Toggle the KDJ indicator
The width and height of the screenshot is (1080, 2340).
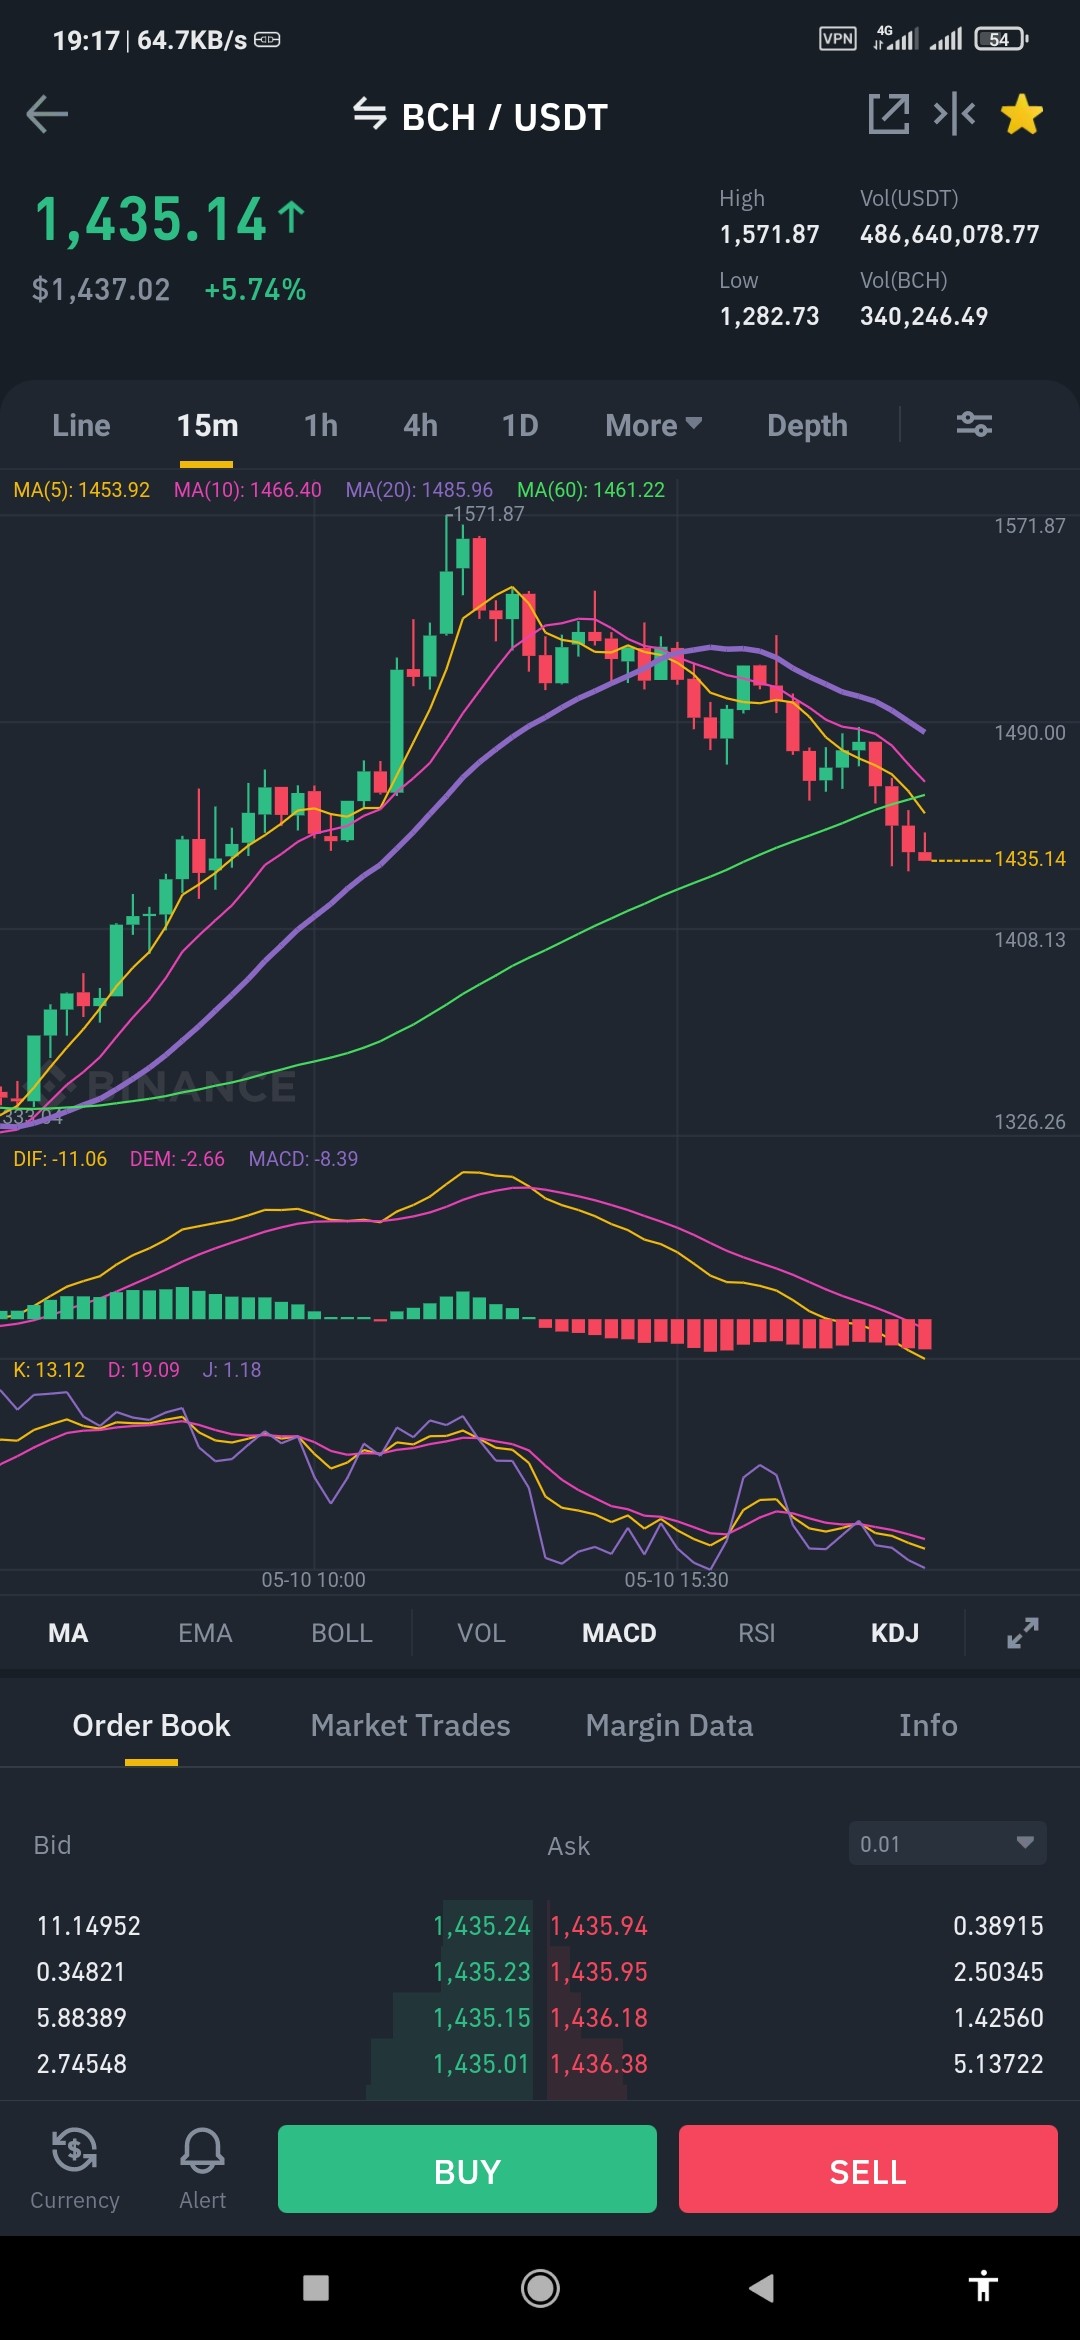click(x=895, y=1633)
